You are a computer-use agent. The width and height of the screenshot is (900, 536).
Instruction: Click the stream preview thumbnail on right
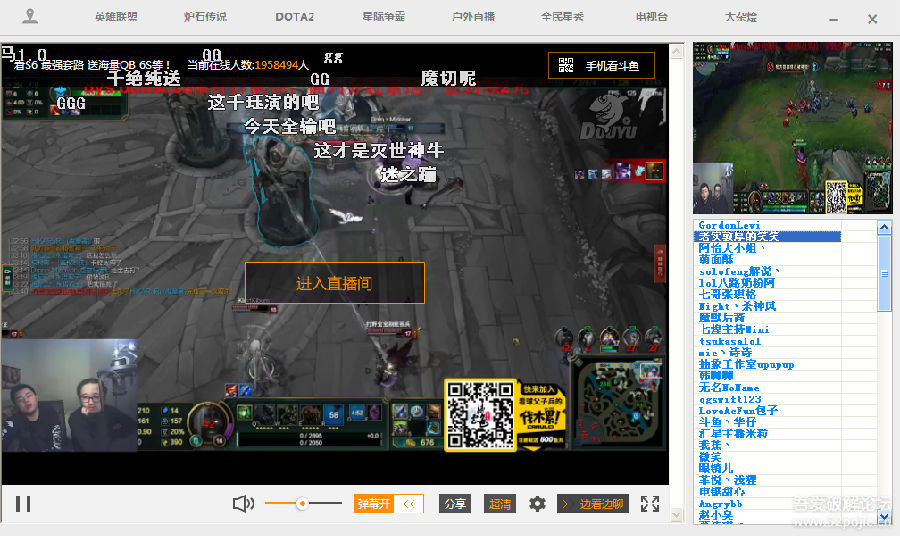[x=792, y=127]
